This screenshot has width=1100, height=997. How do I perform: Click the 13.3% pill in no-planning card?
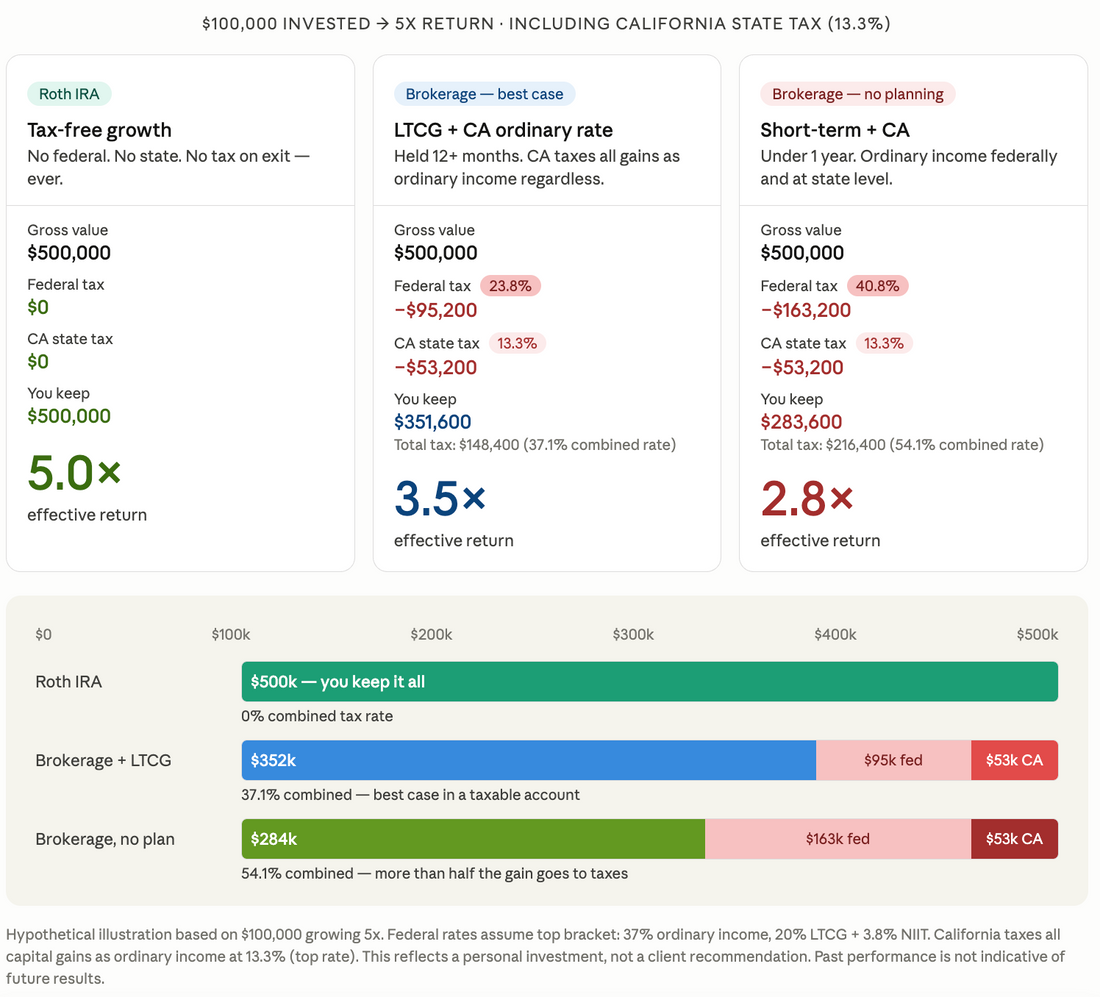883,343
